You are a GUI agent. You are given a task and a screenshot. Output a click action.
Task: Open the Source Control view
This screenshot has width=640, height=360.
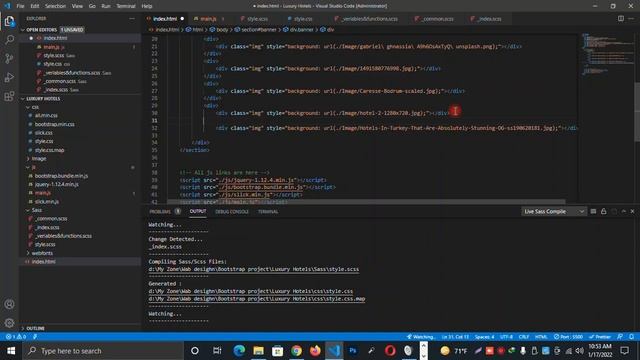[x=9, y=58]
